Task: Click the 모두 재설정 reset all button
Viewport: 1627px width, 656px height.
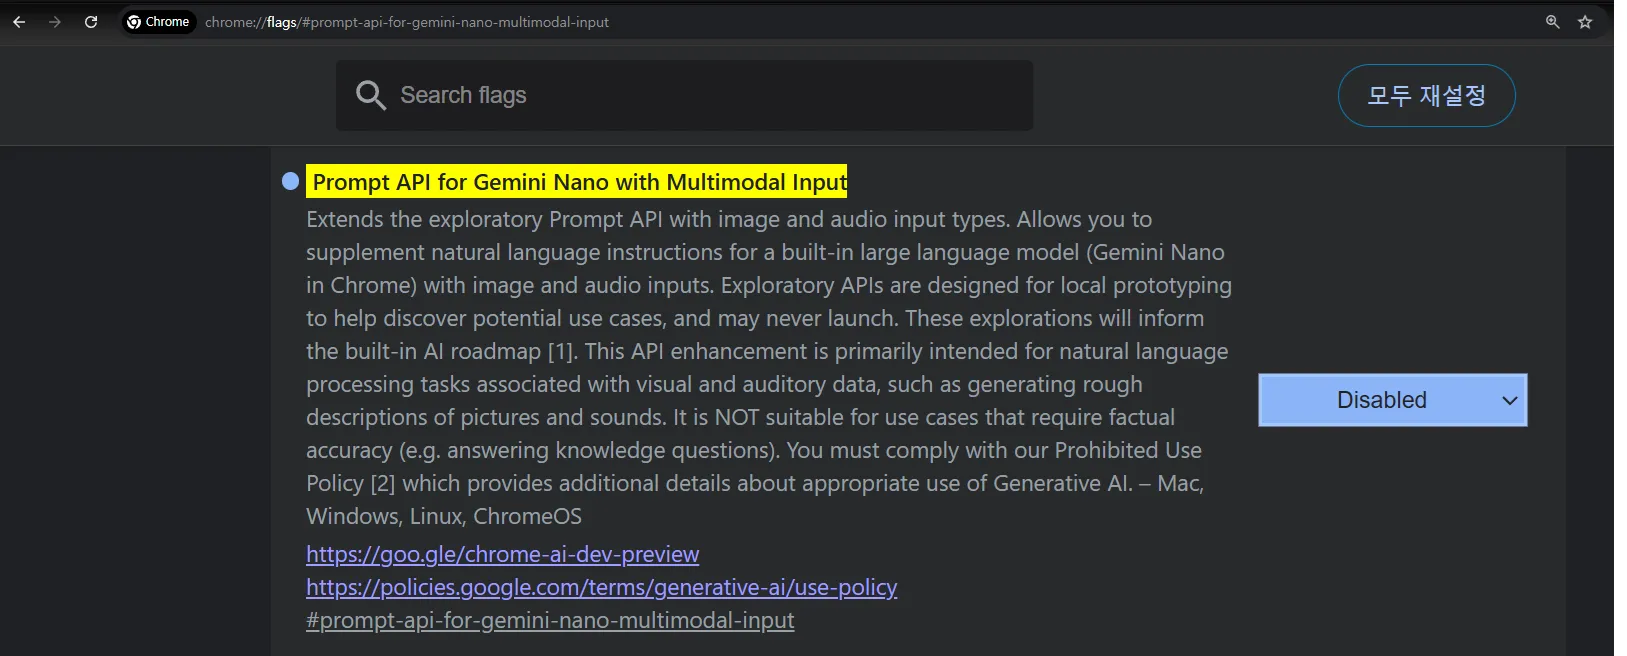Action: point(1426,95)
